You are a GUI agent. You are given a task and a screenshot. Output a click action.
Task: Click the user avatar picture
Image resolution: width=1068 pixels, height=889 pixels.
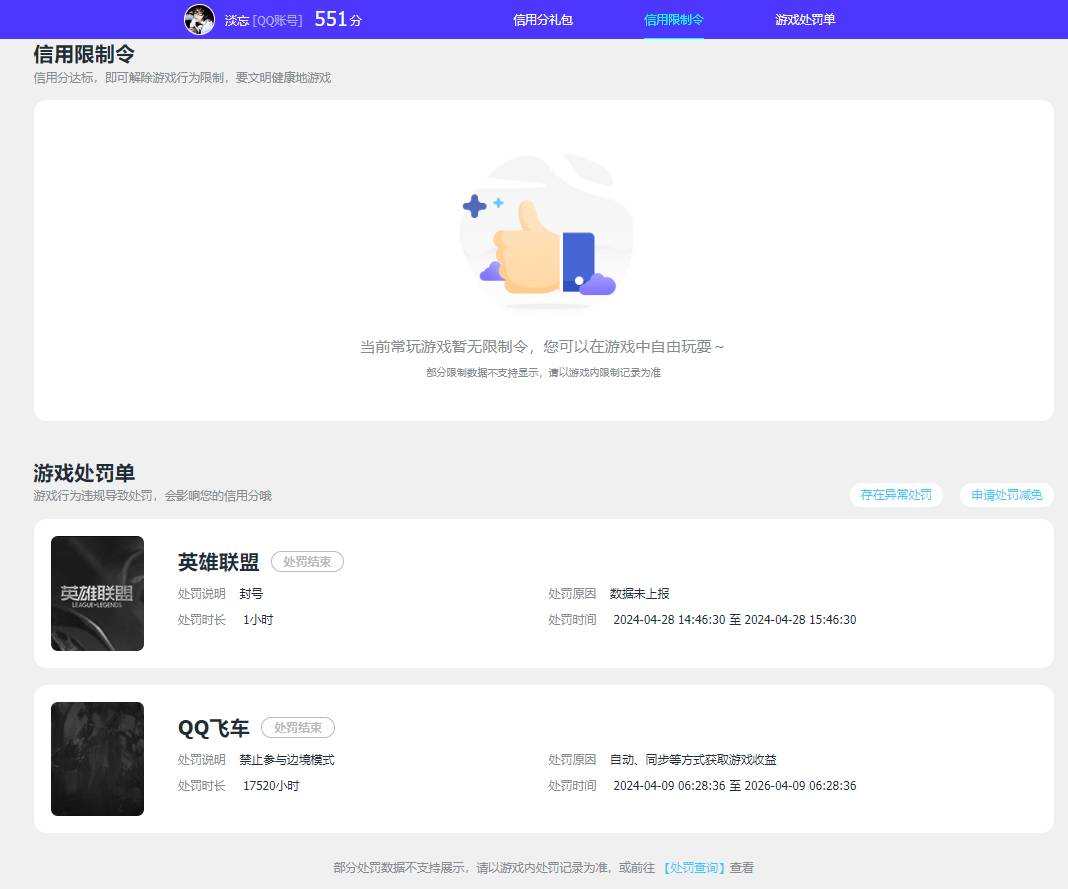[x=199, y=19]
